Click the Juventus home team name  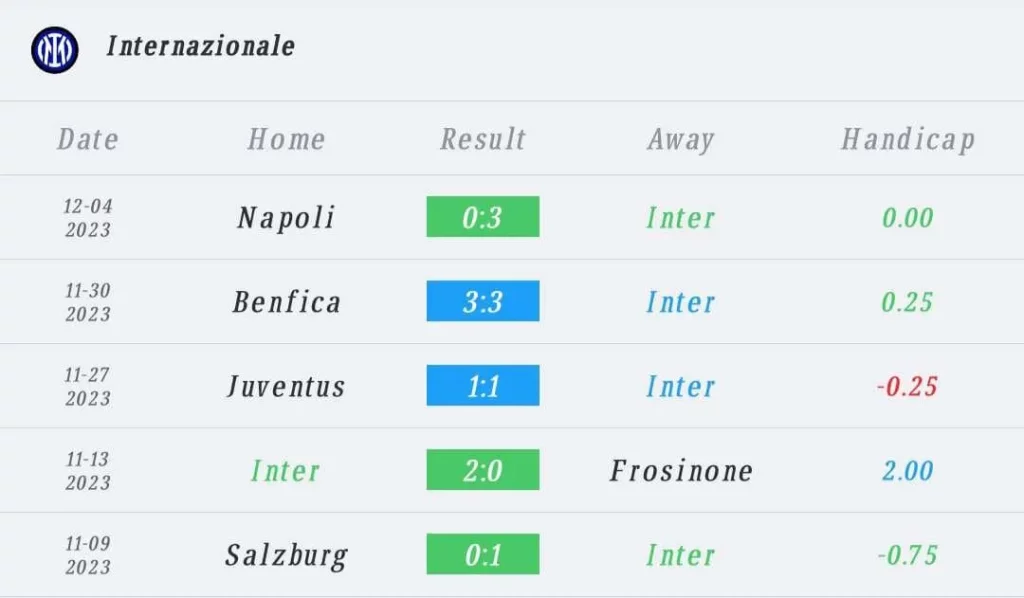[286, 386]
